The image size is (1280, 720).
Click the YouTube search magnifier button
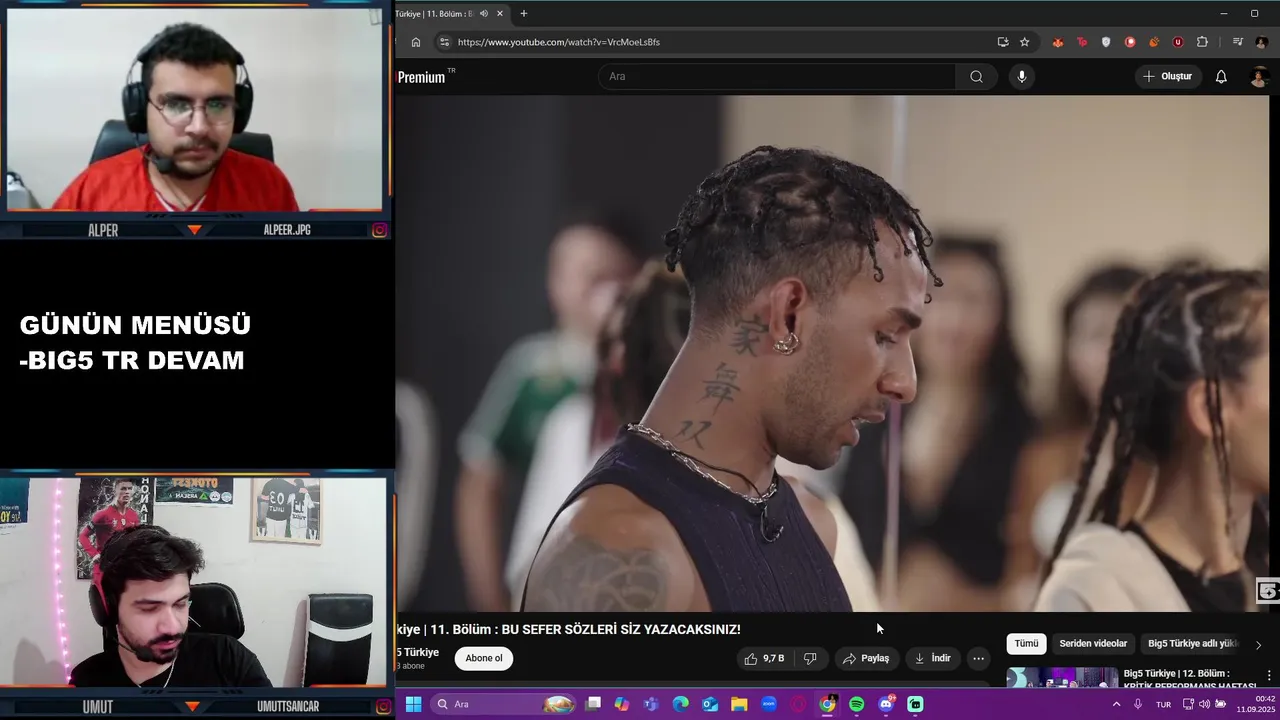[x=976, y=76]
